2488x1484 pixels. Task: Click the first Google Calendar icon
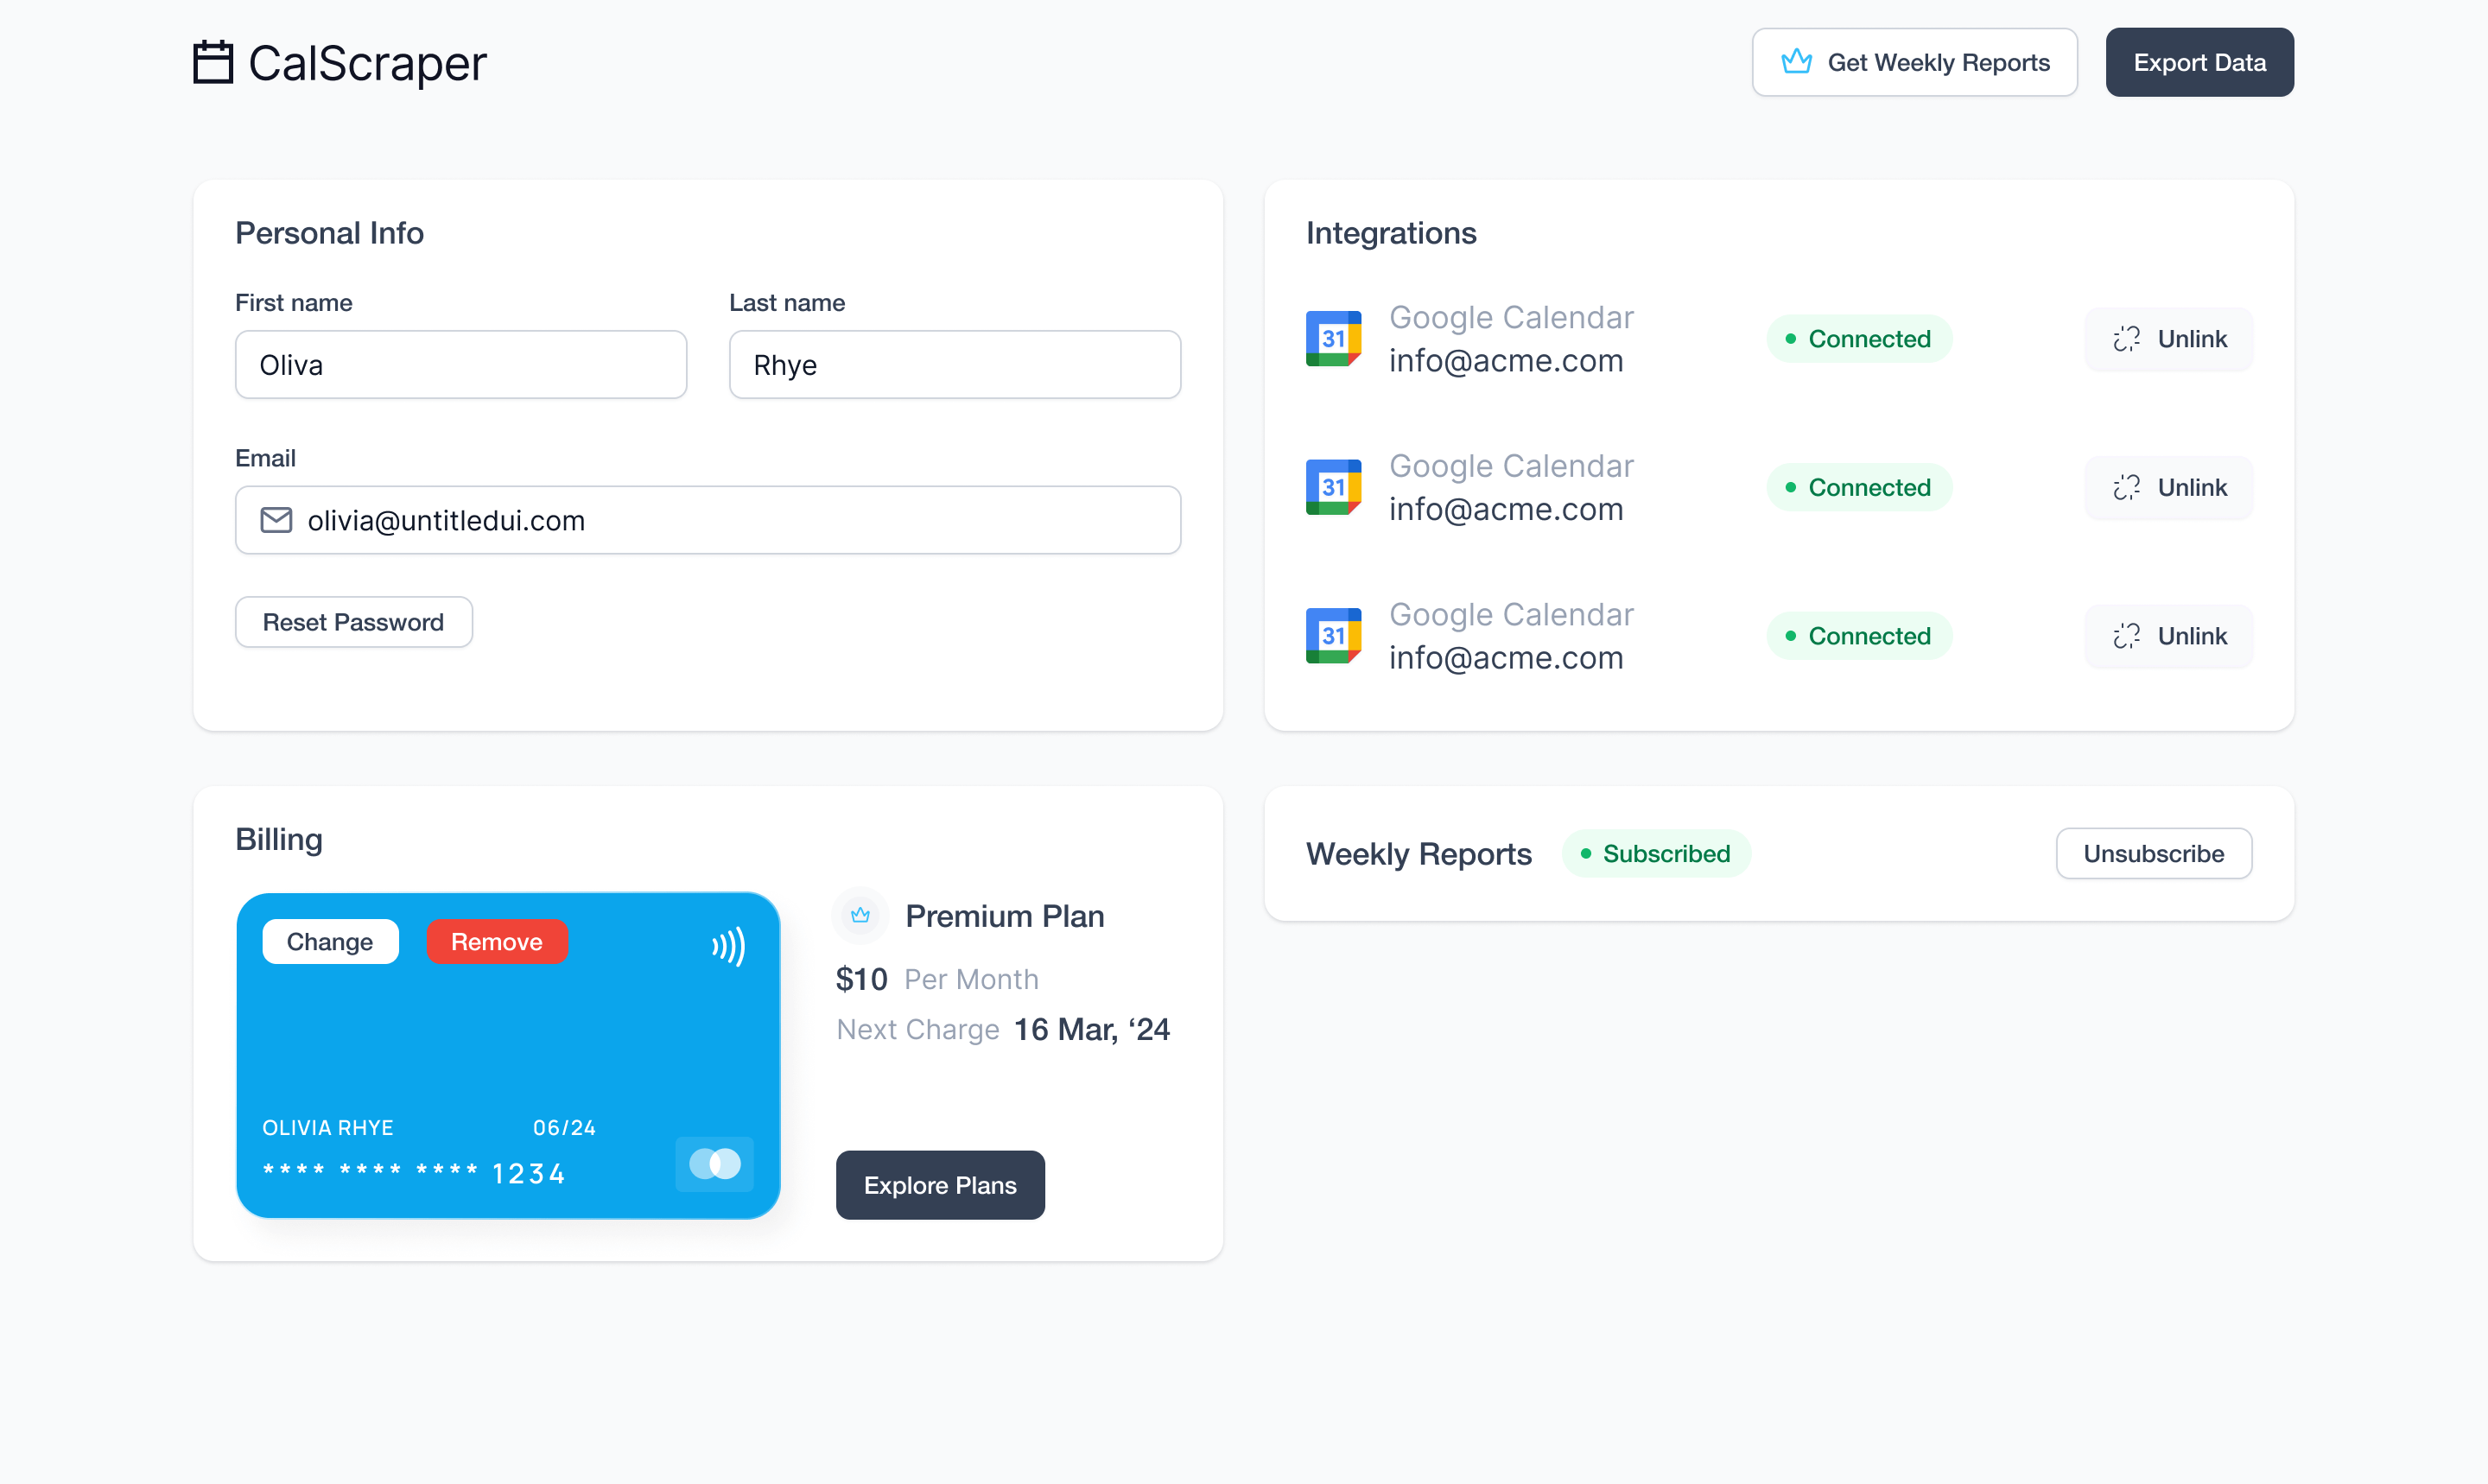pyautogui.click(x=1333, y=339)
